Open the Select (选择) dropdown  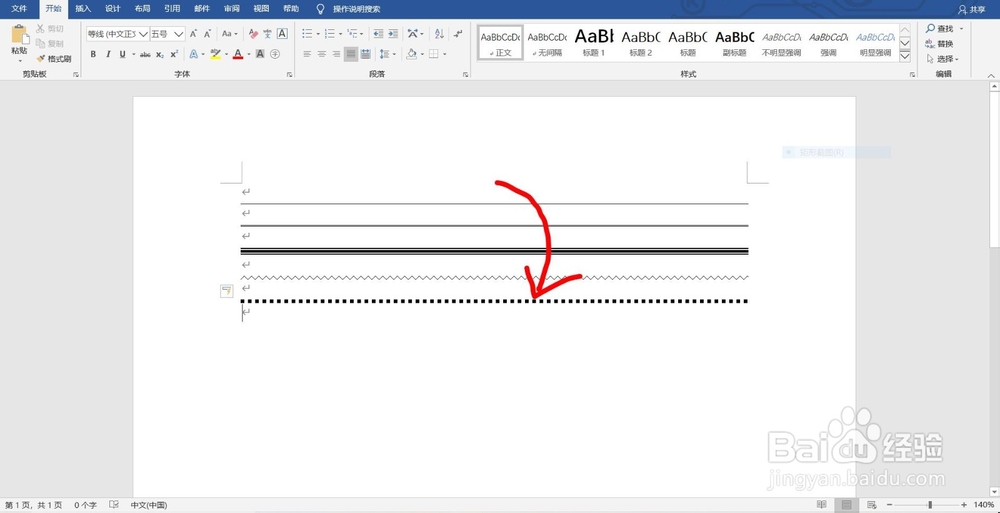point(943,59)
